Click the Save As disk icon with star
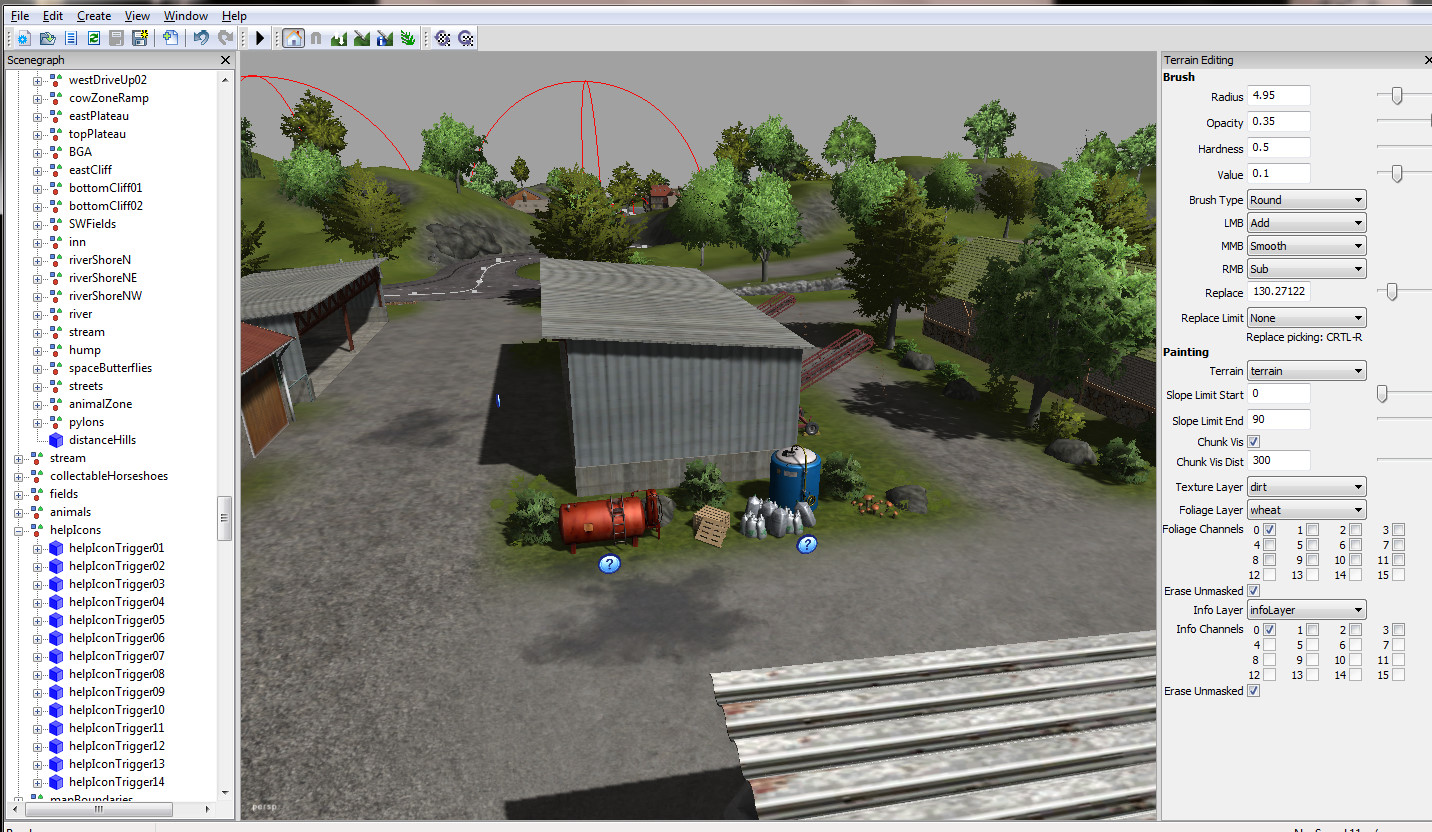1432x832 pixels. point(140,38)
